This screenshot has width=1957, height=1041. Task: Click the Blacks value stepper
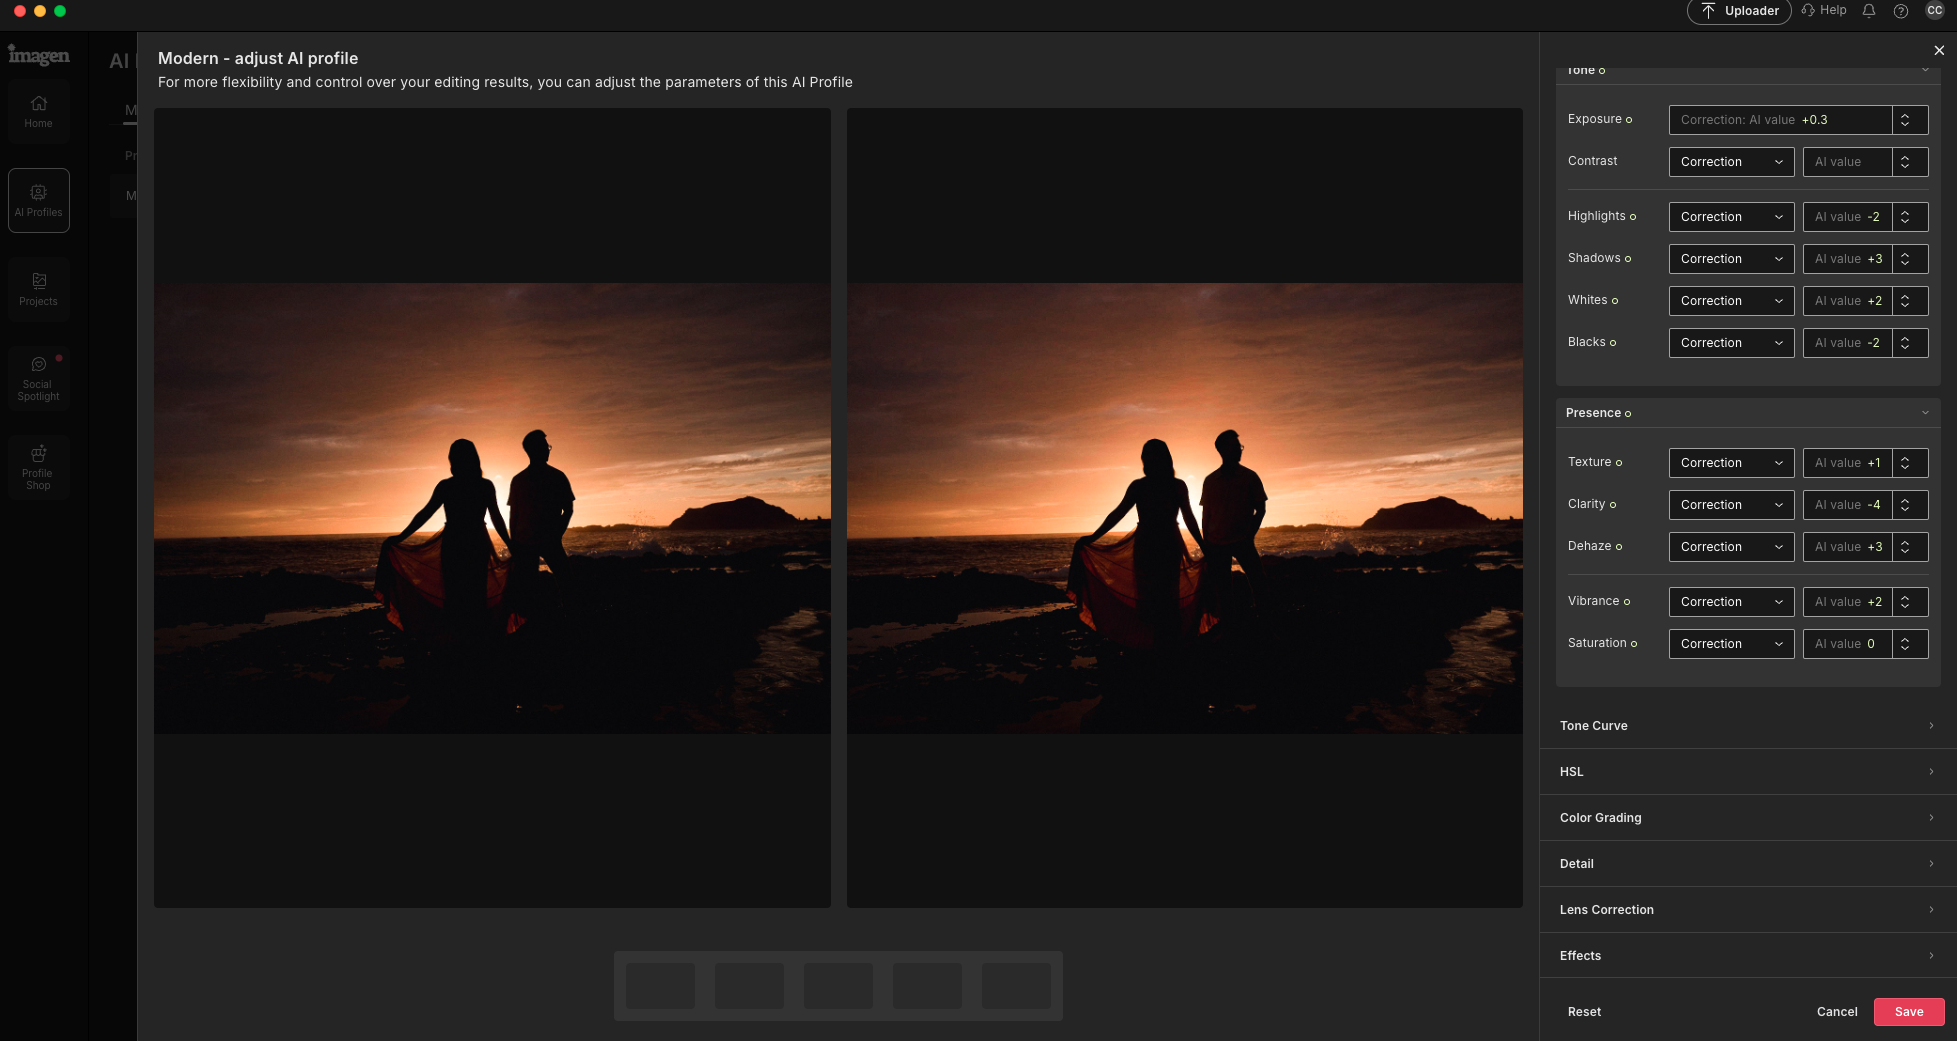pyautogui.click(x=1906, y=343)
